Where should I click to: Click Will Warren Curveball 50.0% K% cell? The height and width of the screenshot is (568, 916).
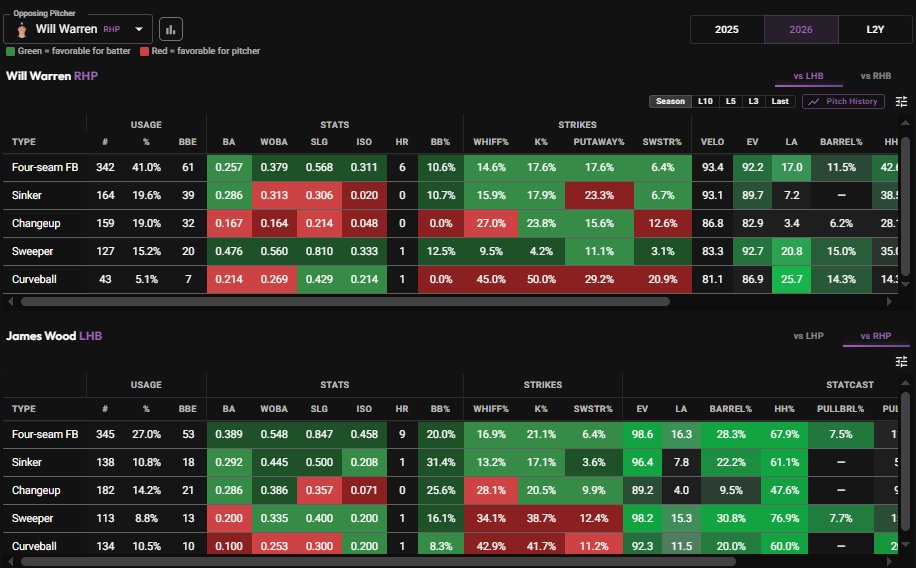pos(541,280)
